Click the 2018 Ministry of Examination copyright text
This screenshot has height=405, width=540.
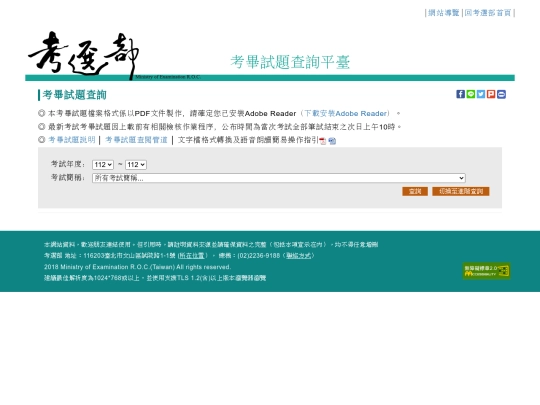tap(137, 267)
